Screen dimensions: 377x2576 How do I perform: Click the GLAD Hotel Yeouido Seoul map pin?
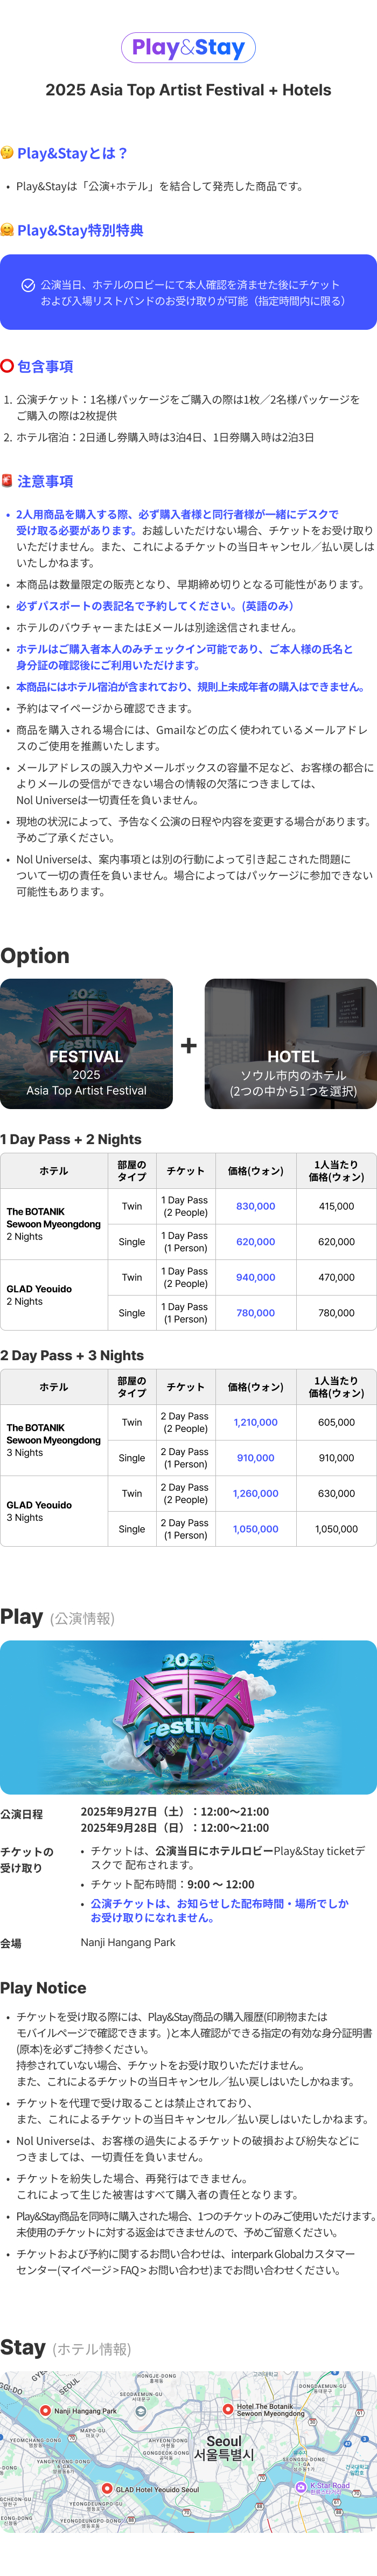tap(107, 2488)
